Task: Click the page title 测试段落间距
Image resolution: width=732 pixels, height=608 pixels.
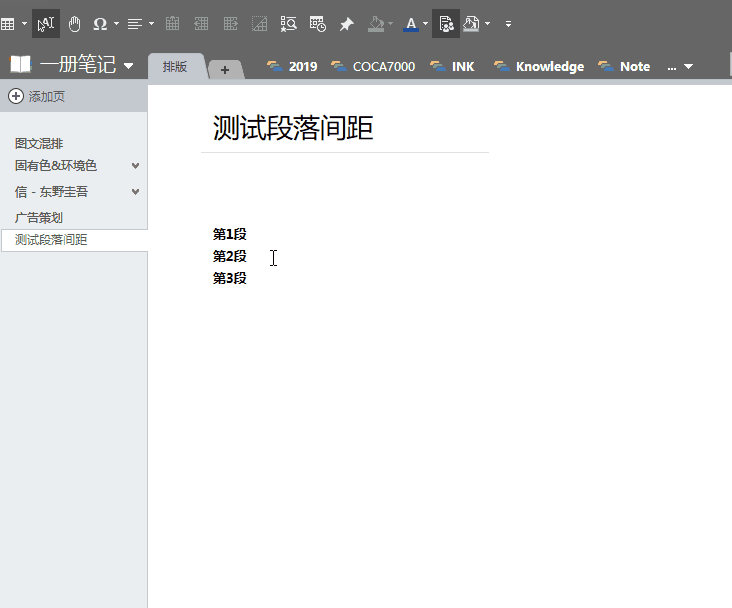Action: [293, 129]
